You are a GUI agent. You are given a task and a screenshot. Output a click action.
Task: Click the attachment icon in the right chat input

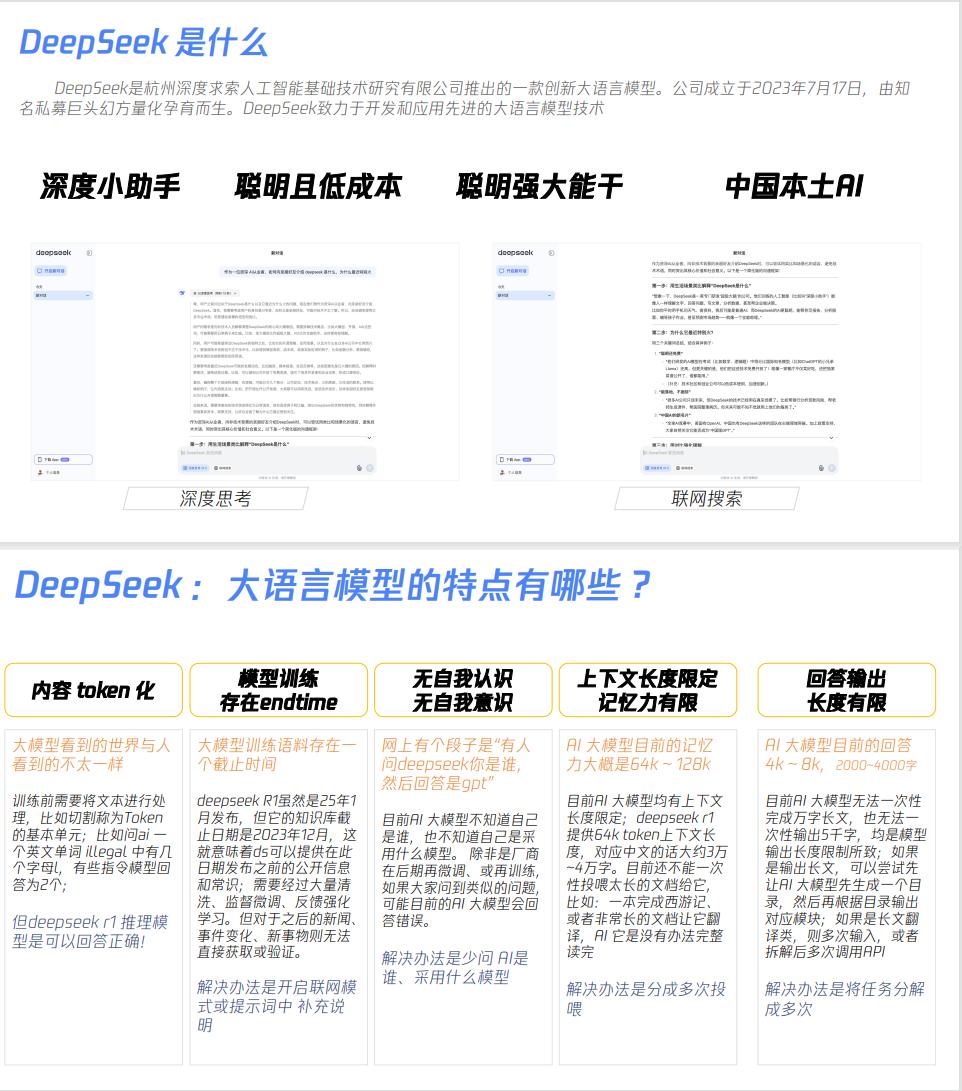(x=820, y=468)
